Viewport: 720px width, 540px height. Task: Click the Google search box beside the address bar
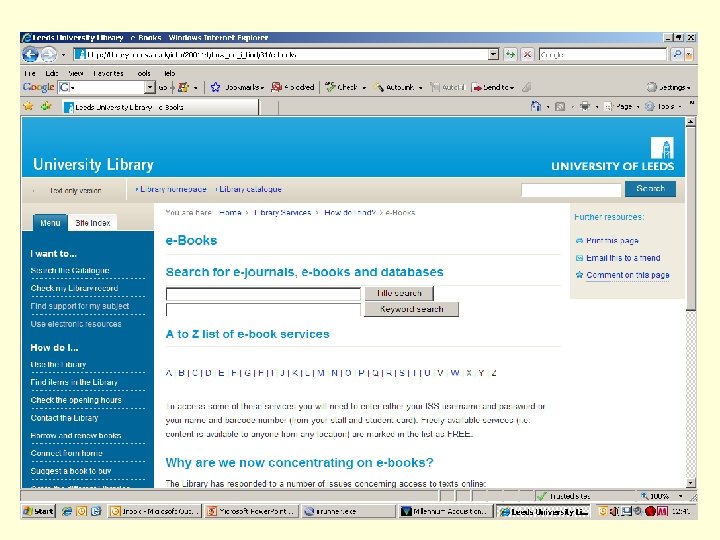[x=602, y=55]
